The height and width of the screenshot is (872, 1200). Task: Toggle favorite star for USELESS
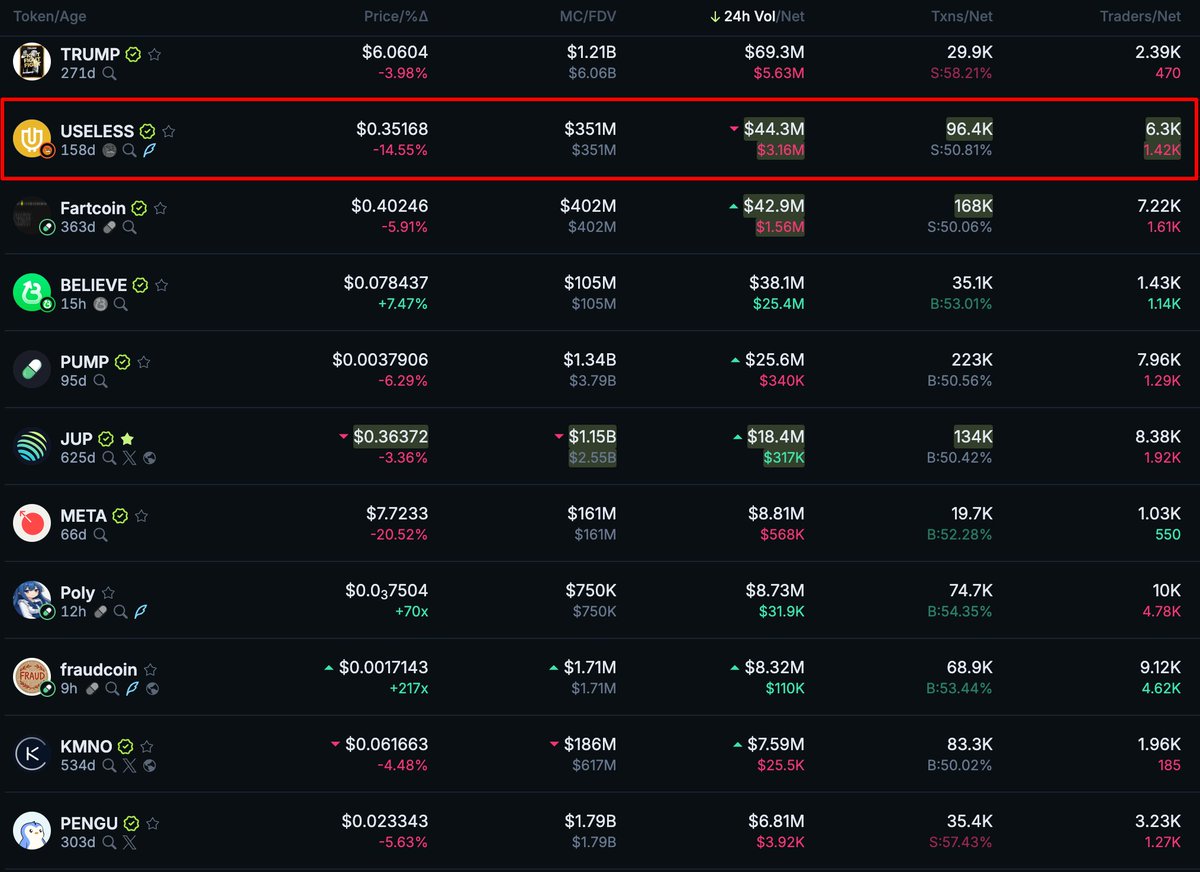click(x=168, y=131)
